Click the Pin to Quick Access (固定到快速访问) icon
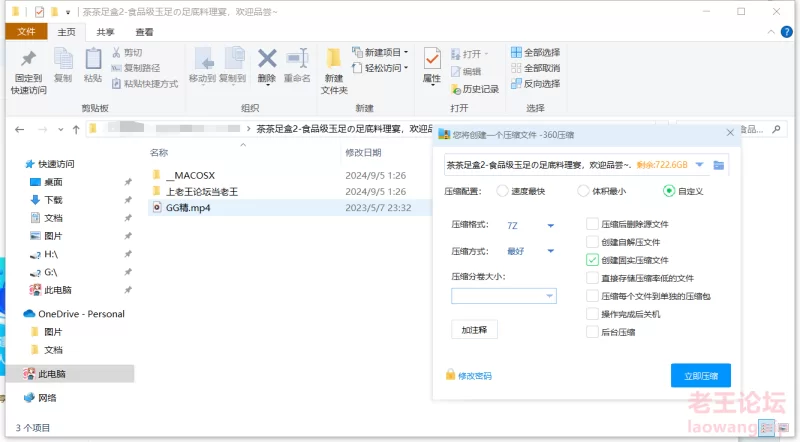 (x=28, y=60)
